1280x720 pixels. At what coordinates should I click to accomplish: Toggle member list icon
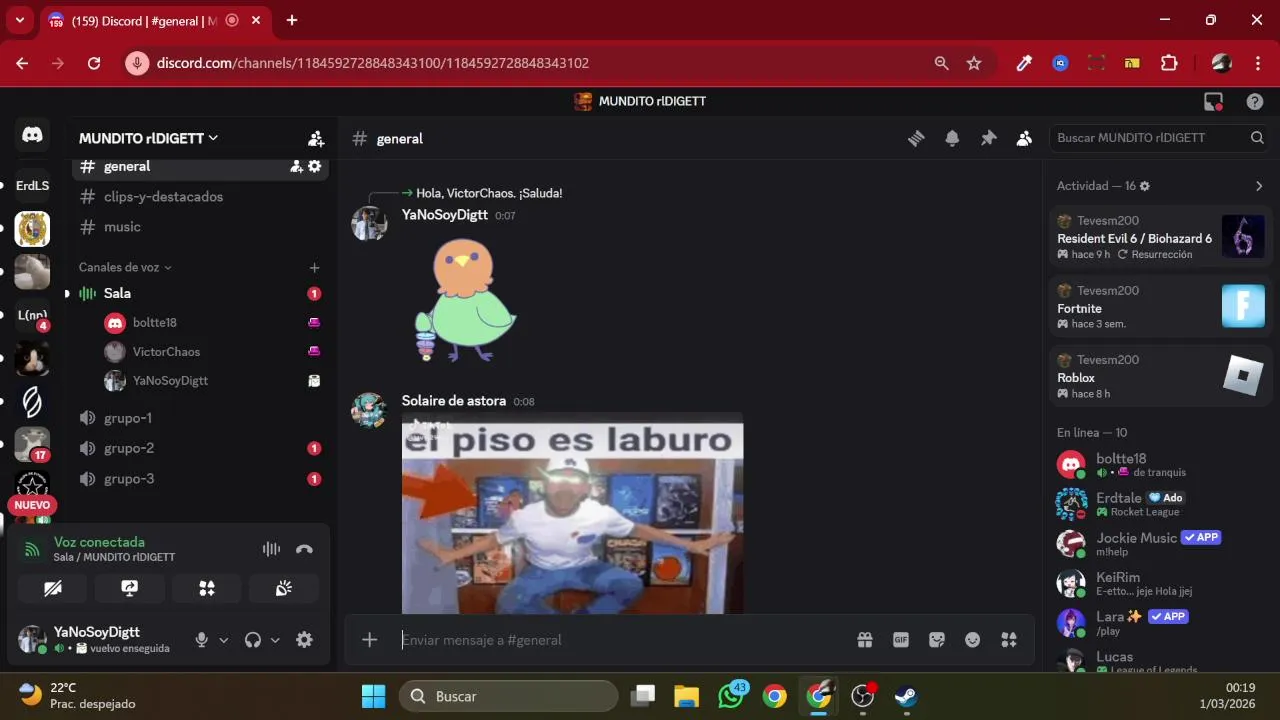[x=1024, y=138]
